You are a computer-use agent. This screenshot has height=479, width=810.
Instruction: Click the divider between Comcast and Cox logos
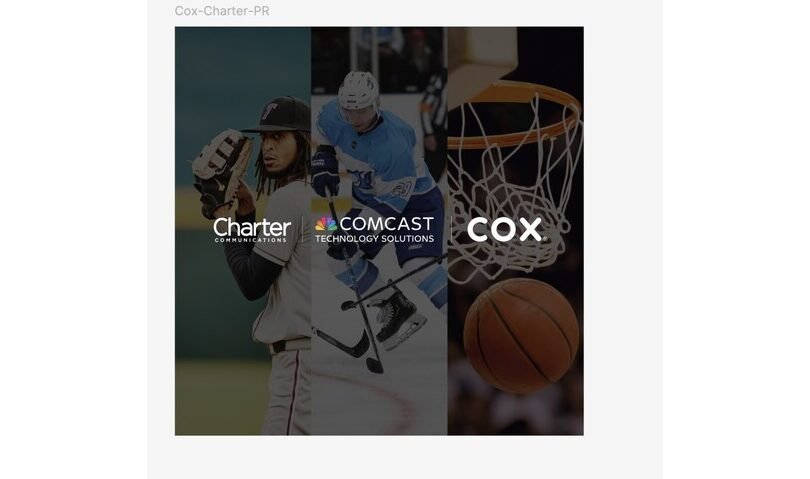coord(451,230)
